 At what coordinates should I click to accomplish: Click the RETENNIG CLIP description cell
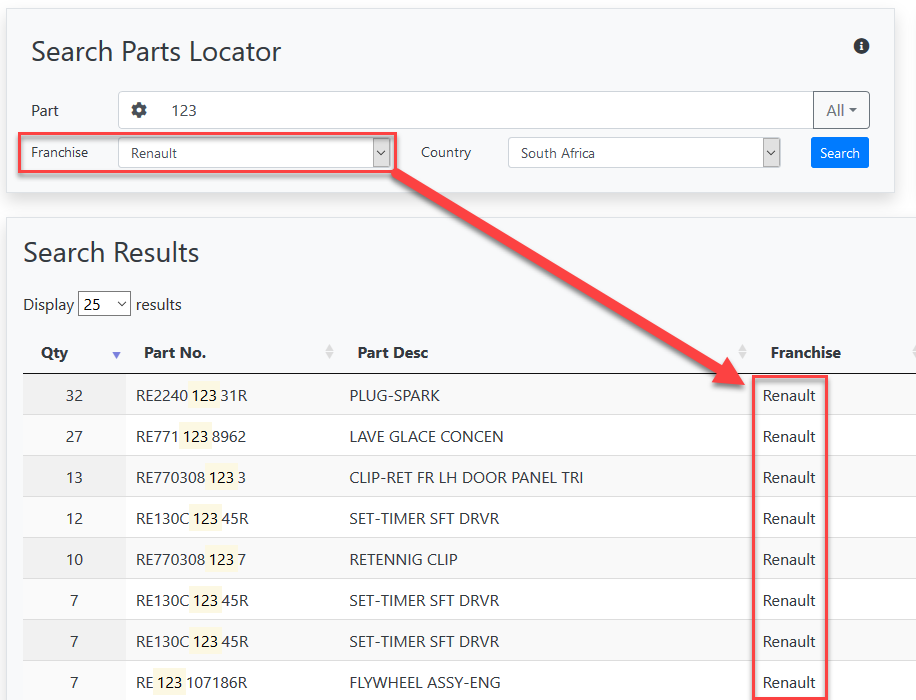click(404, 559)
